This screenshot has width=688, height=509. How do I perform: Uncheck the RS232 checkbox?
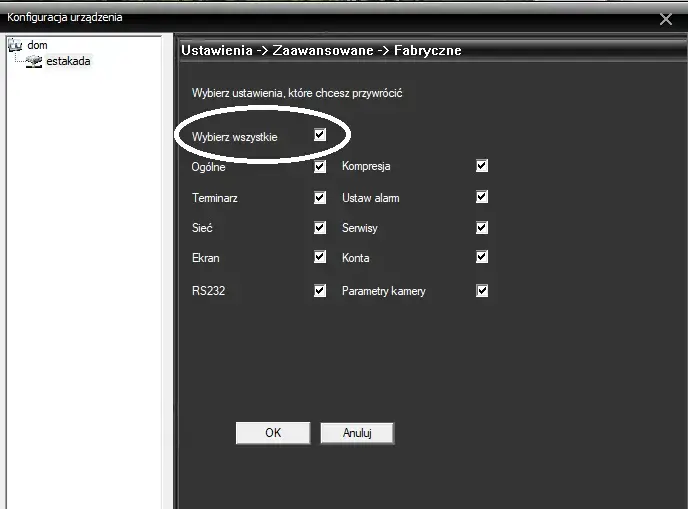point(320,290)
